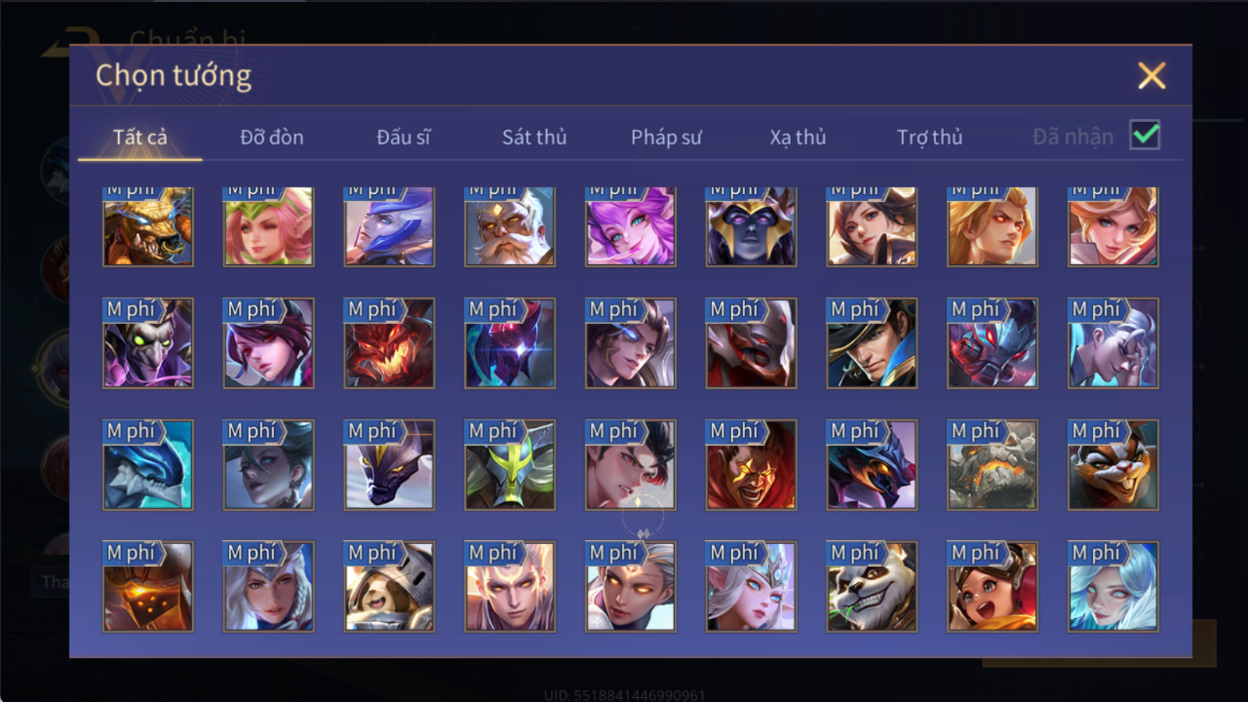Pick the pirate captain hero with hat

pos(872,343)
